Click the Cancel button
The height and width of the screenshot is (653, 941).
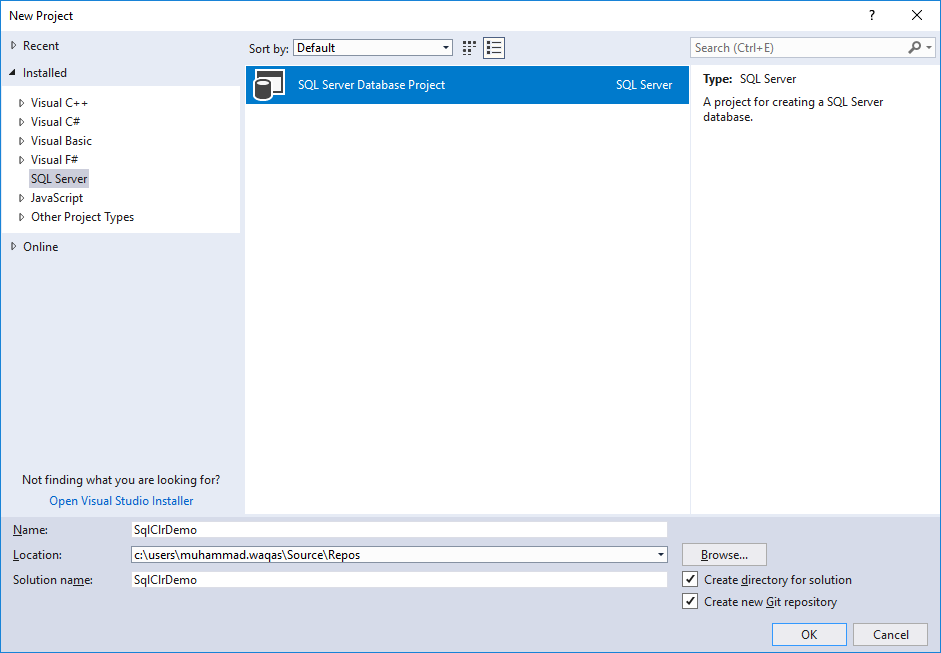tap(891, 634)
